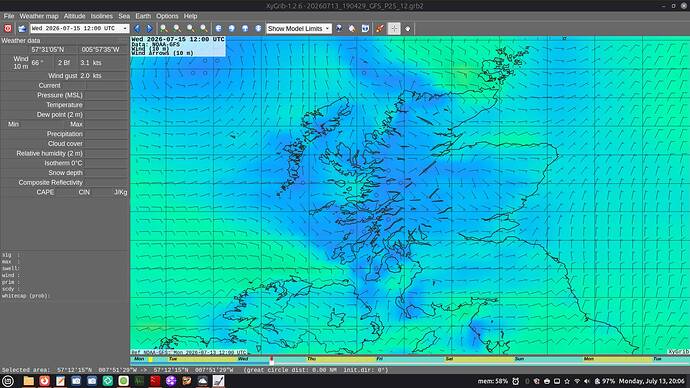The image size is (690, 388).
Task: Click the globe icon after Show Model Limits
Action: click(339, 28)
